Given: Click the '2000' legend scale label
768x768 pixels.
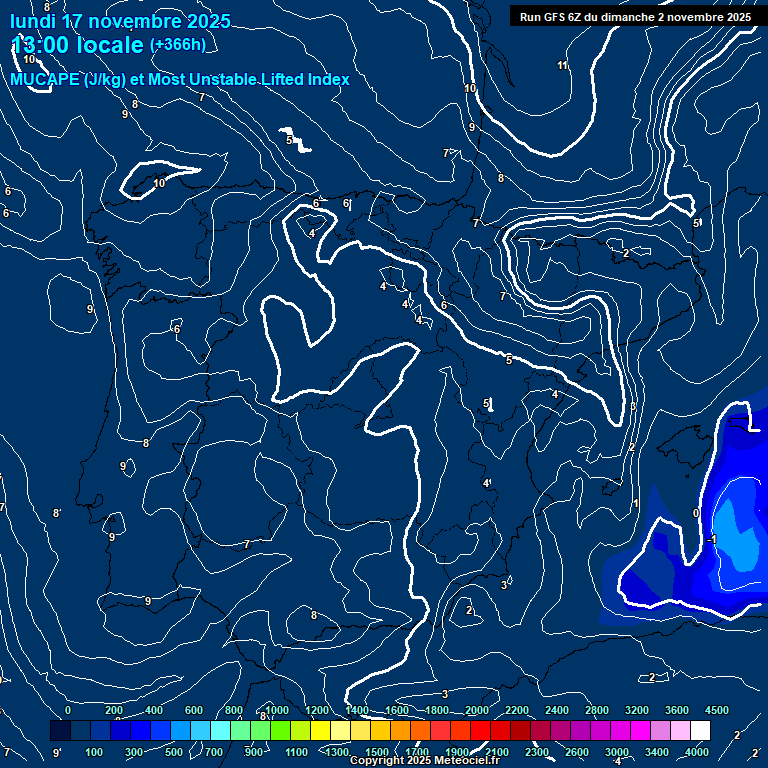Looking at the screenshot, I should 477,710.
